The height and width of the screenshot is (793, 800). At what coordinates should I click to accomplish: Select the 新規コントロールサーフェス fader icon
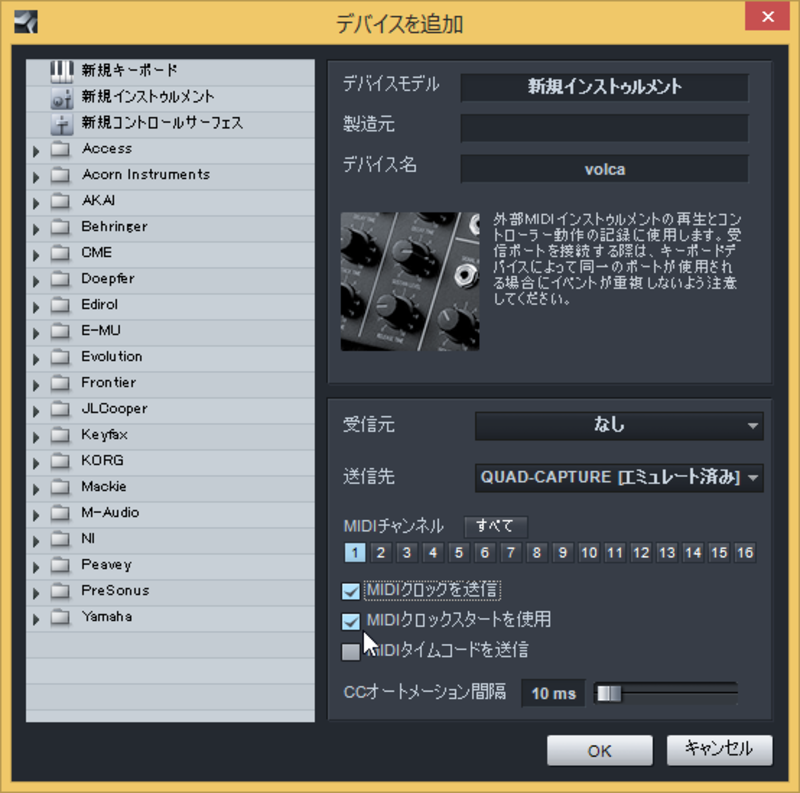pyautogui.click(x=62, y=123)
